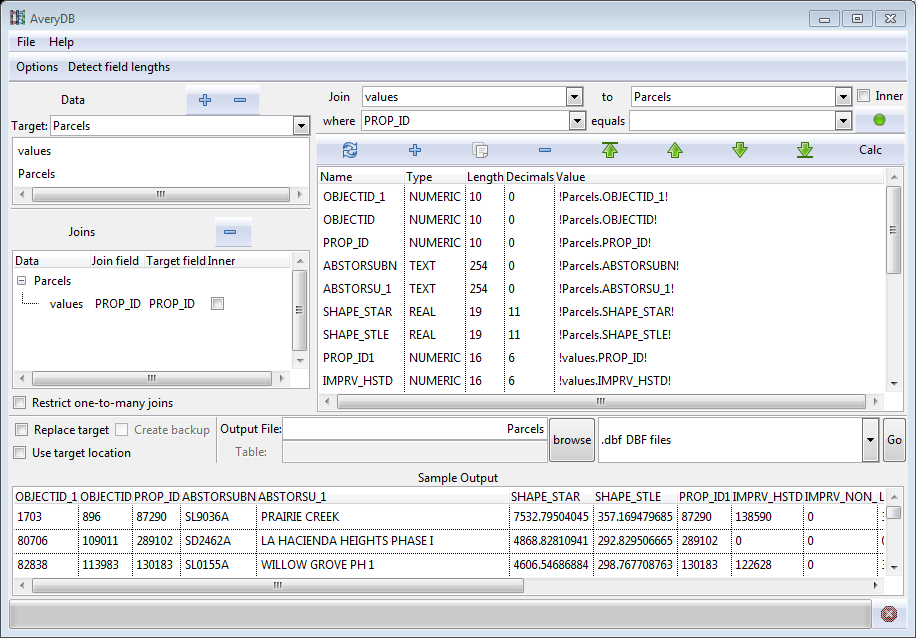The height and width of the screenshot is (638, 916).
Task: Click the red cancel icon in status bar
Action: click(x=889, y=613)
